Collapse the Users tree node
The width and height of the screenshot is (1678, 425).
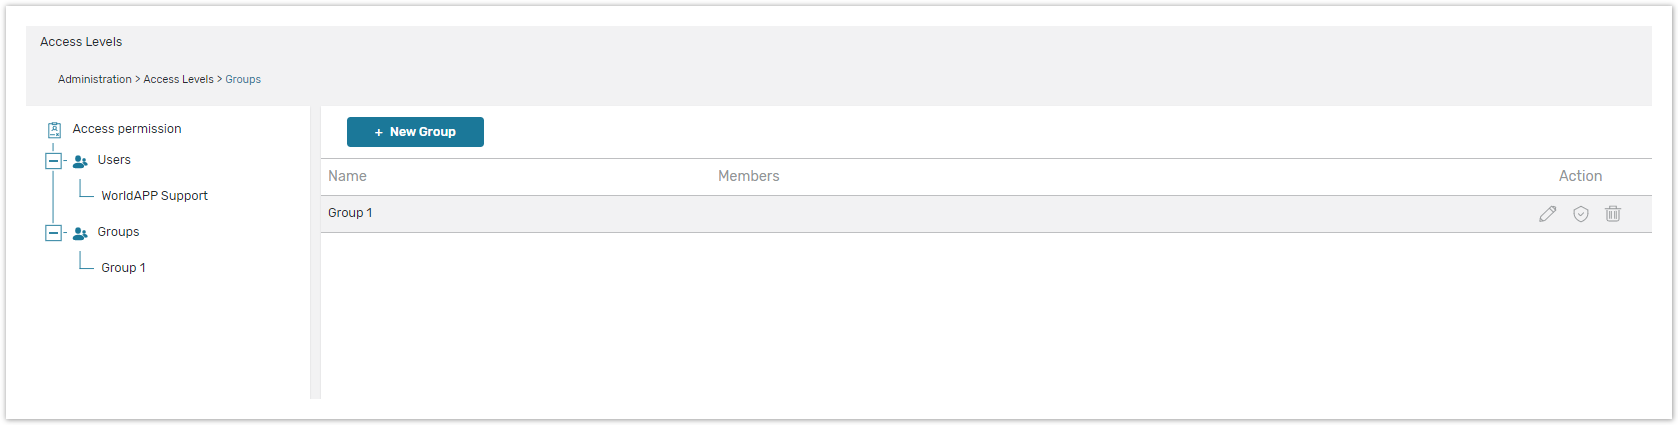(x=54, y=161)
